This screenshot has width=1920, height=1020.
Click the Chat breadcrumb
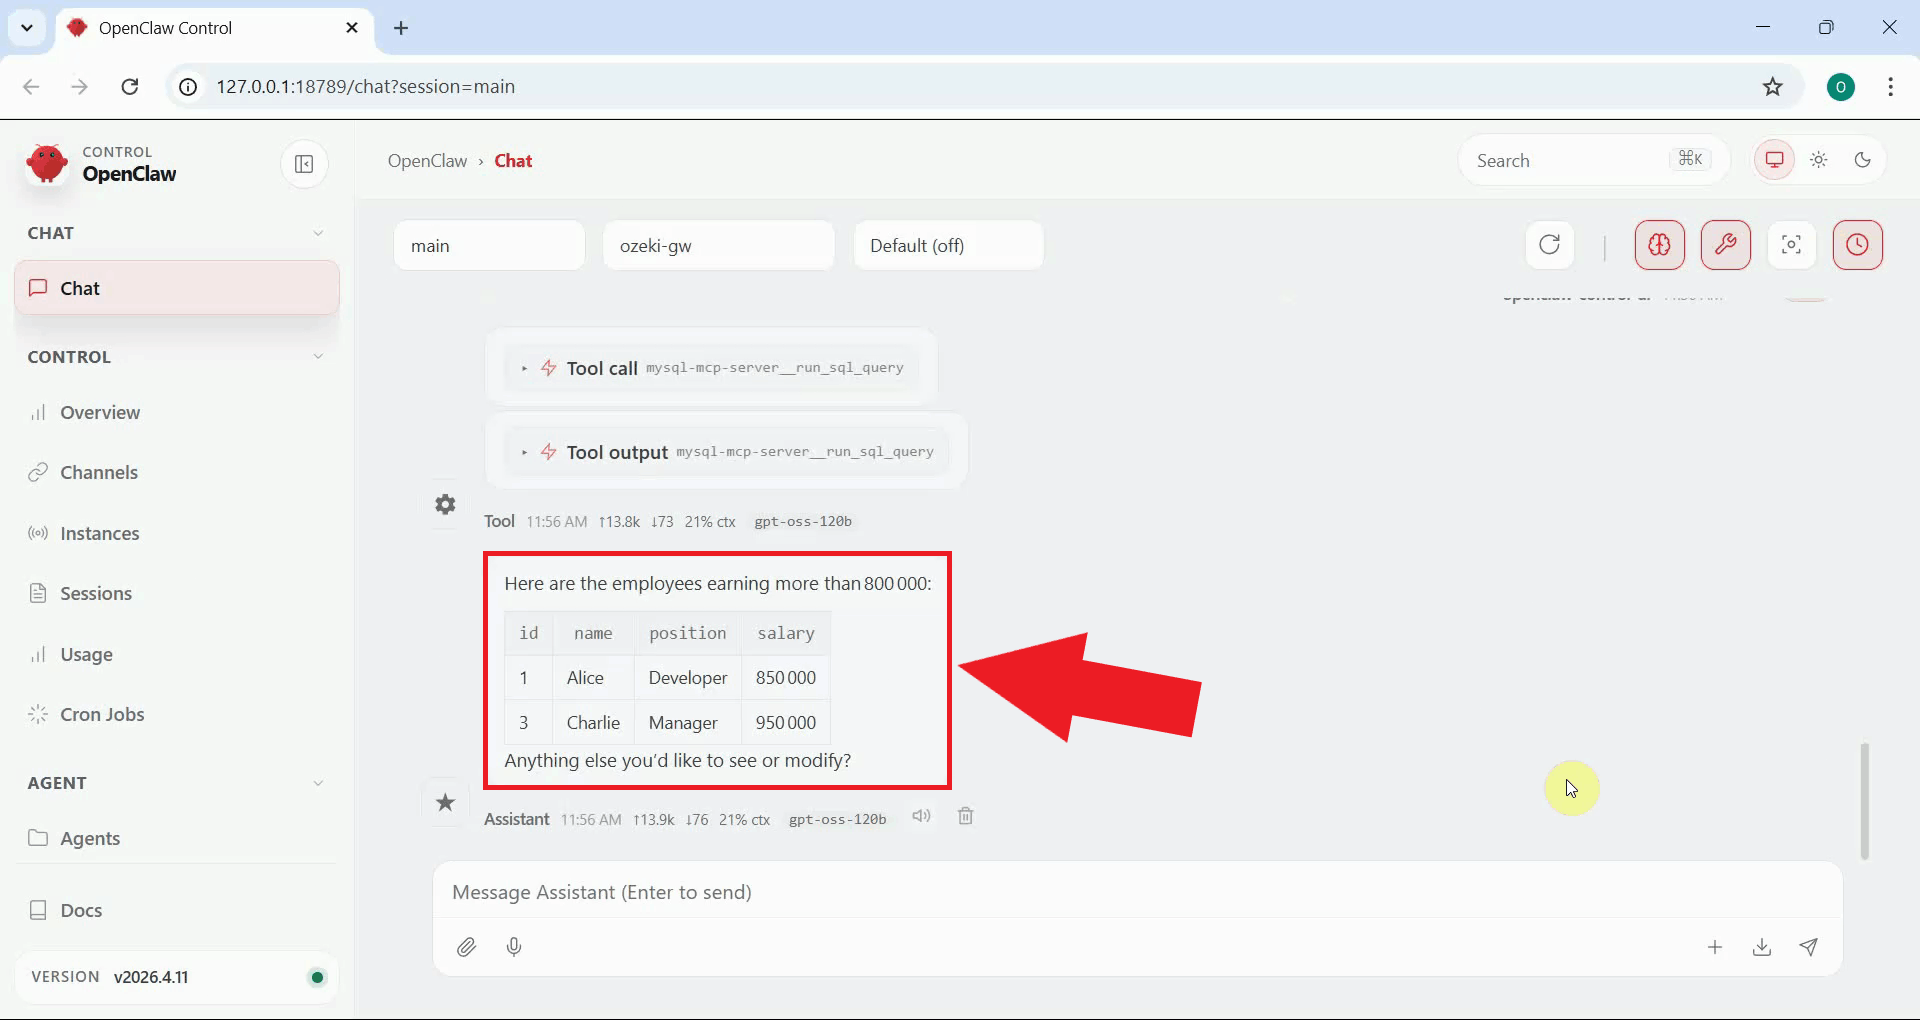coord(513,161)
